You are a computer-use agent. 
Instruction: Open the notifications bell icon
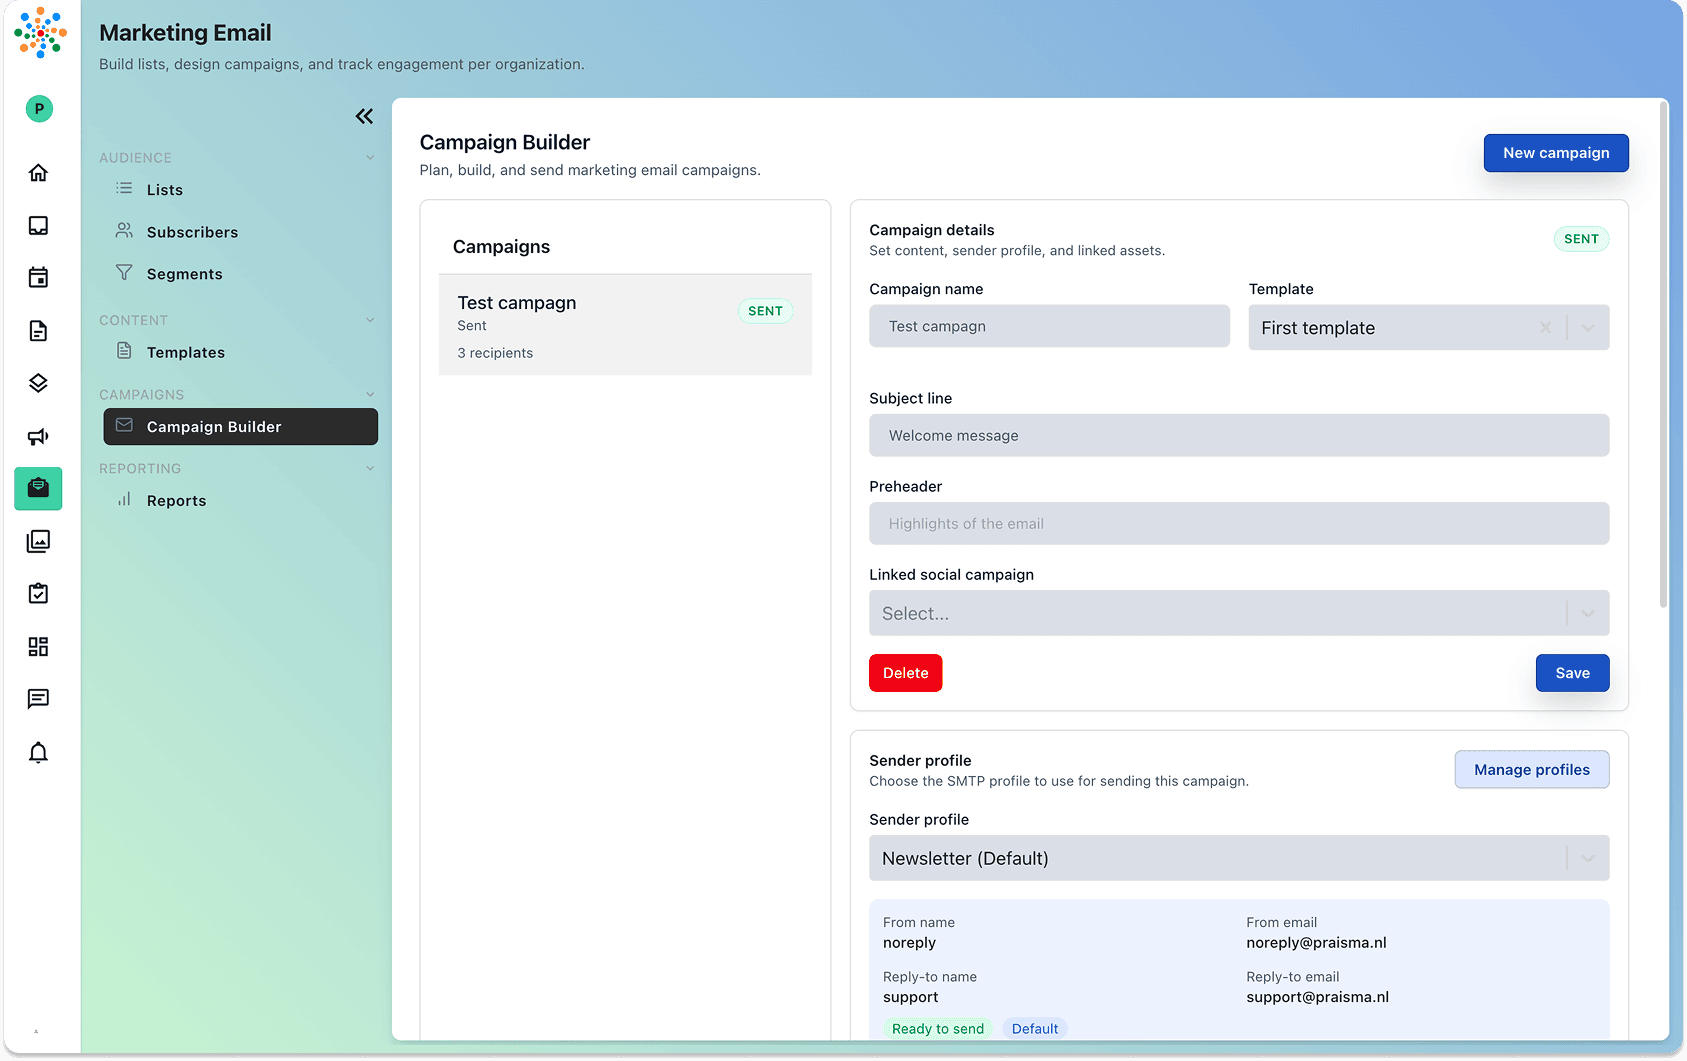point(38,752)
